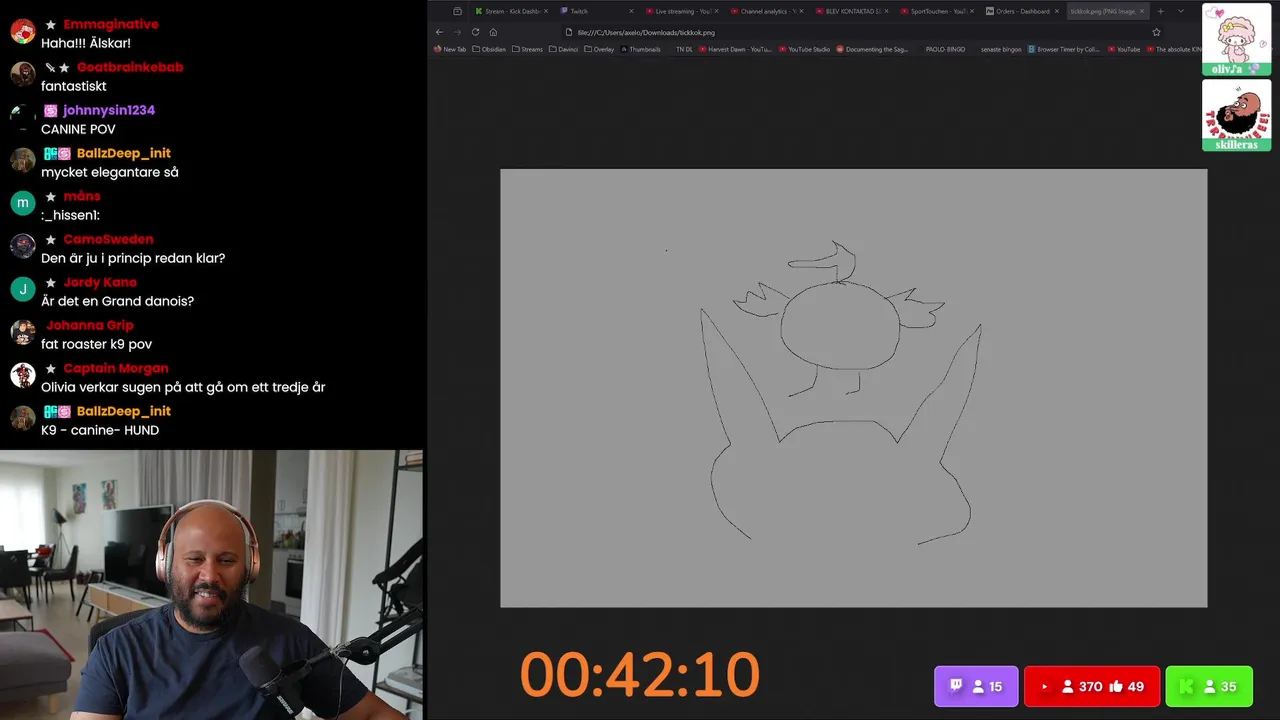
Task: Open a new browser tab with plus
Action: (x=1161, y=11)
